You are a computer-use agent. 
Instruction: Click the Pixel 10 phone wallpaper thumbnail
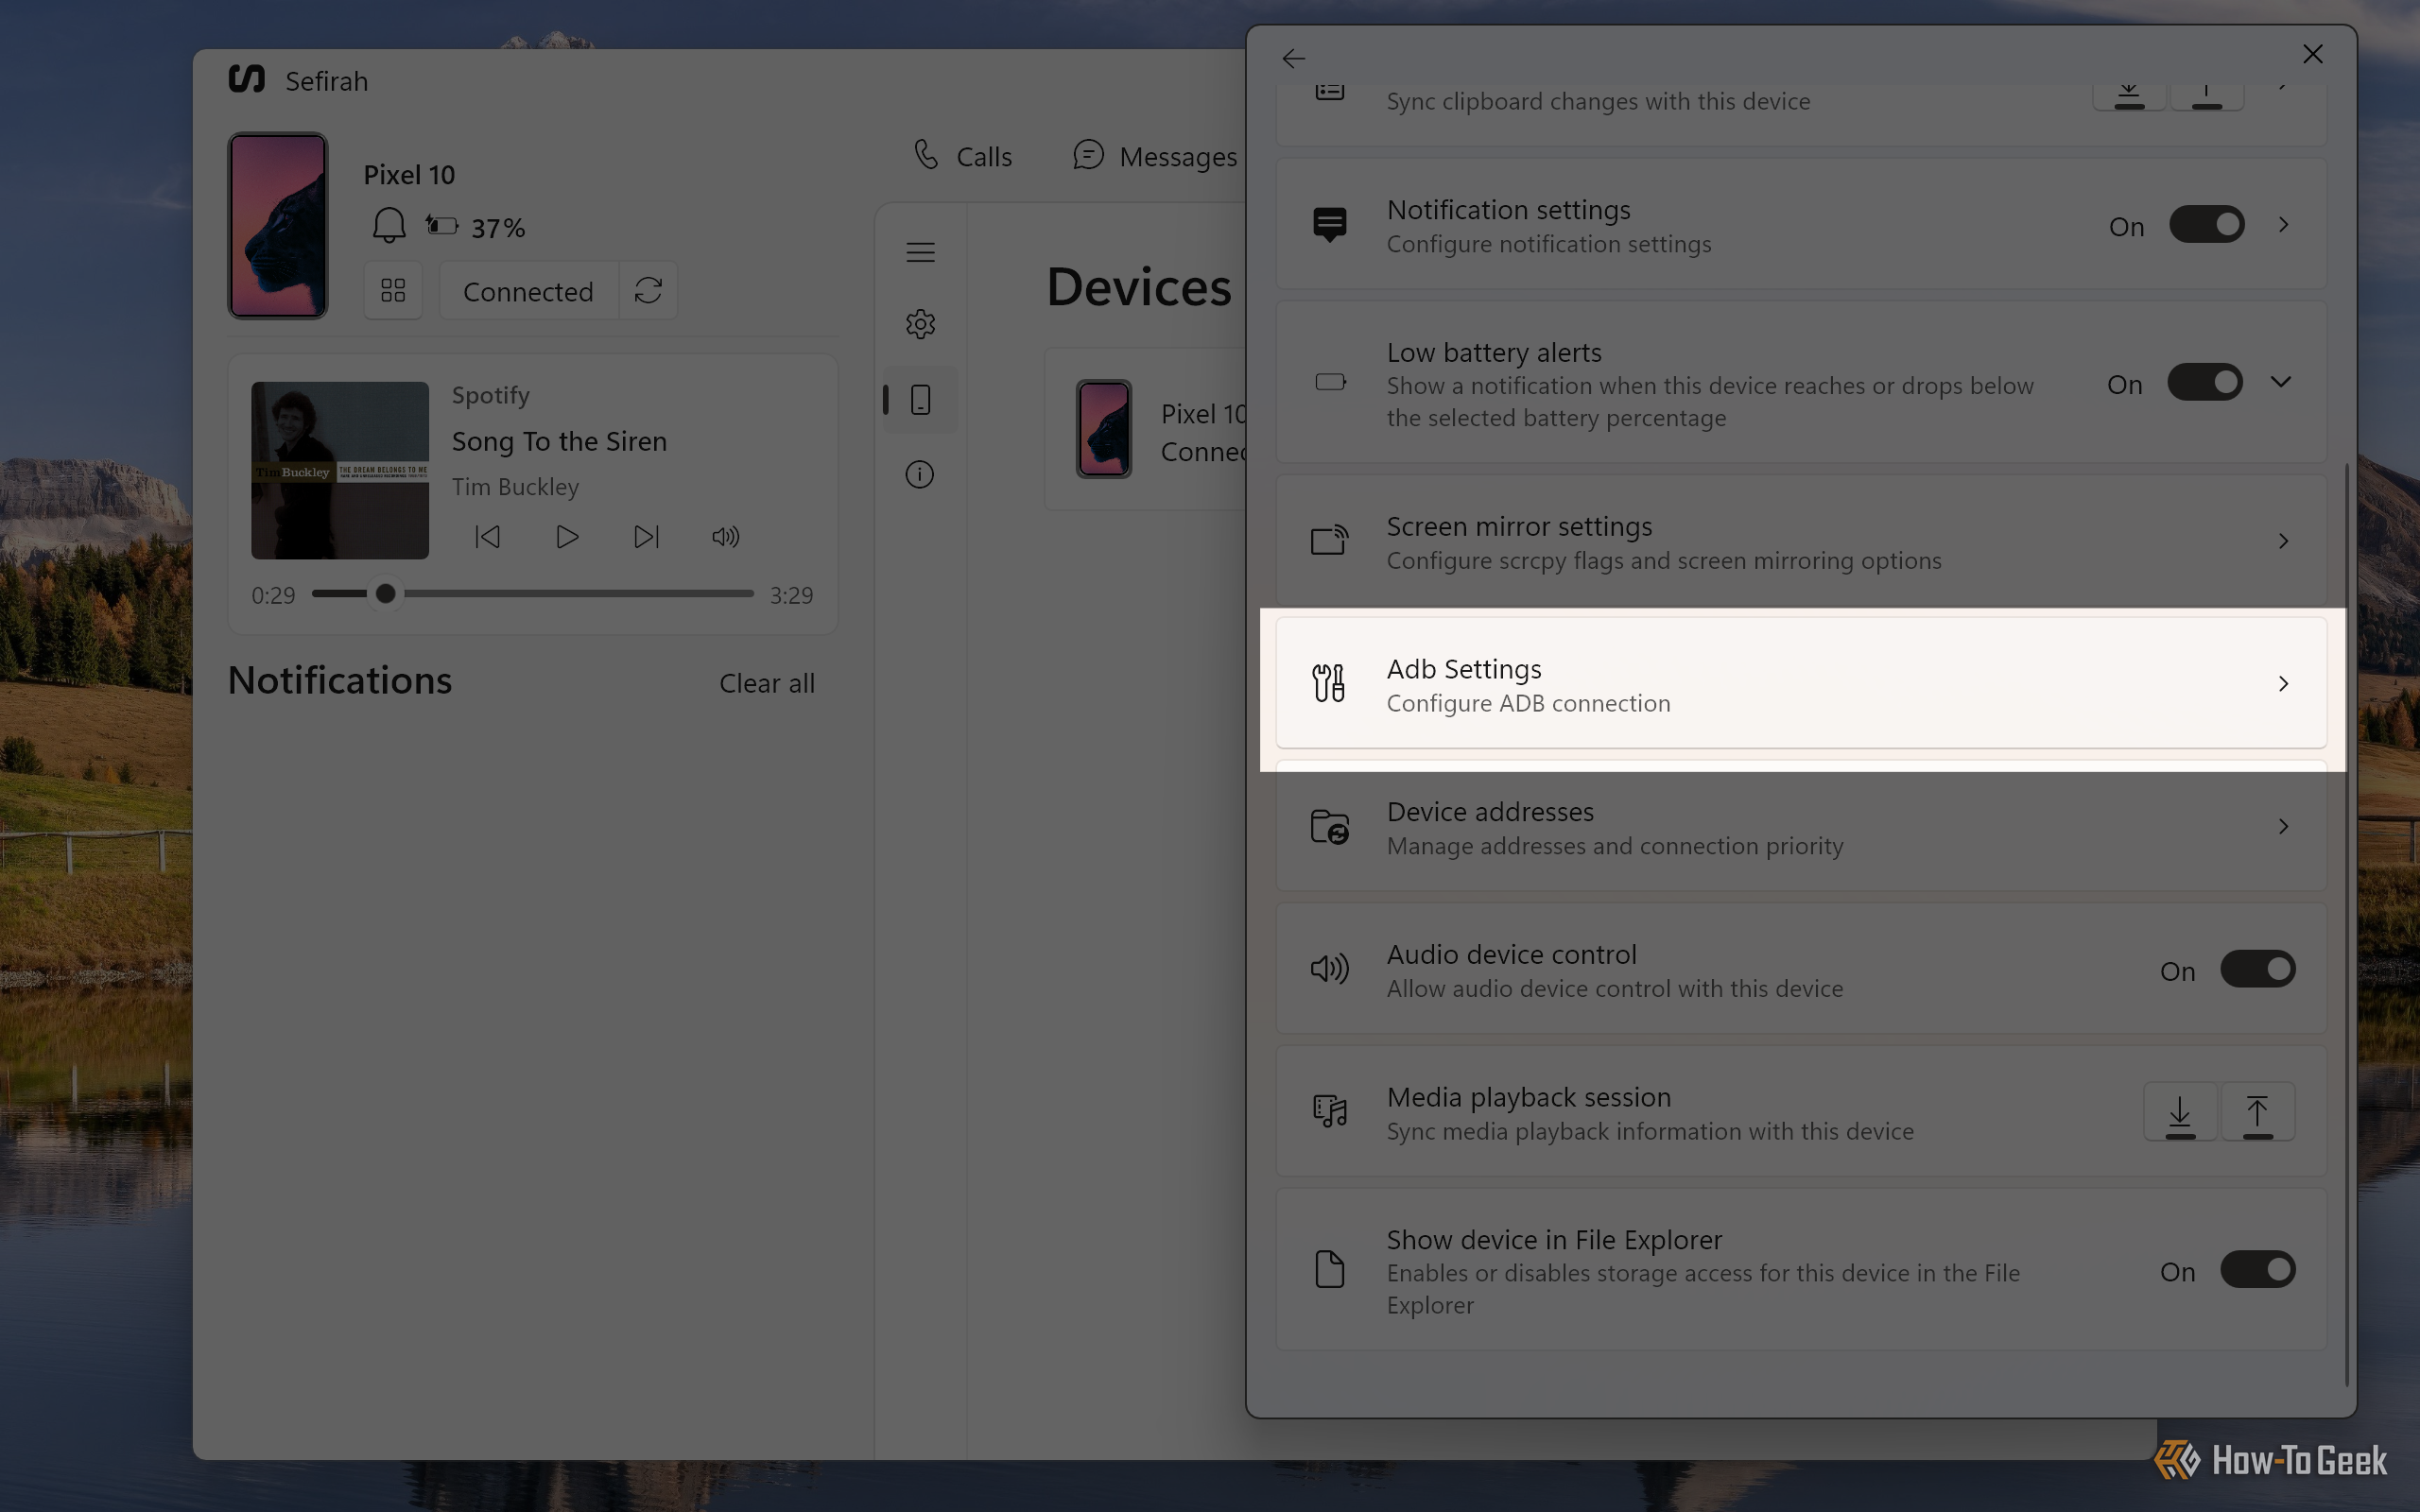coord(278,226)
